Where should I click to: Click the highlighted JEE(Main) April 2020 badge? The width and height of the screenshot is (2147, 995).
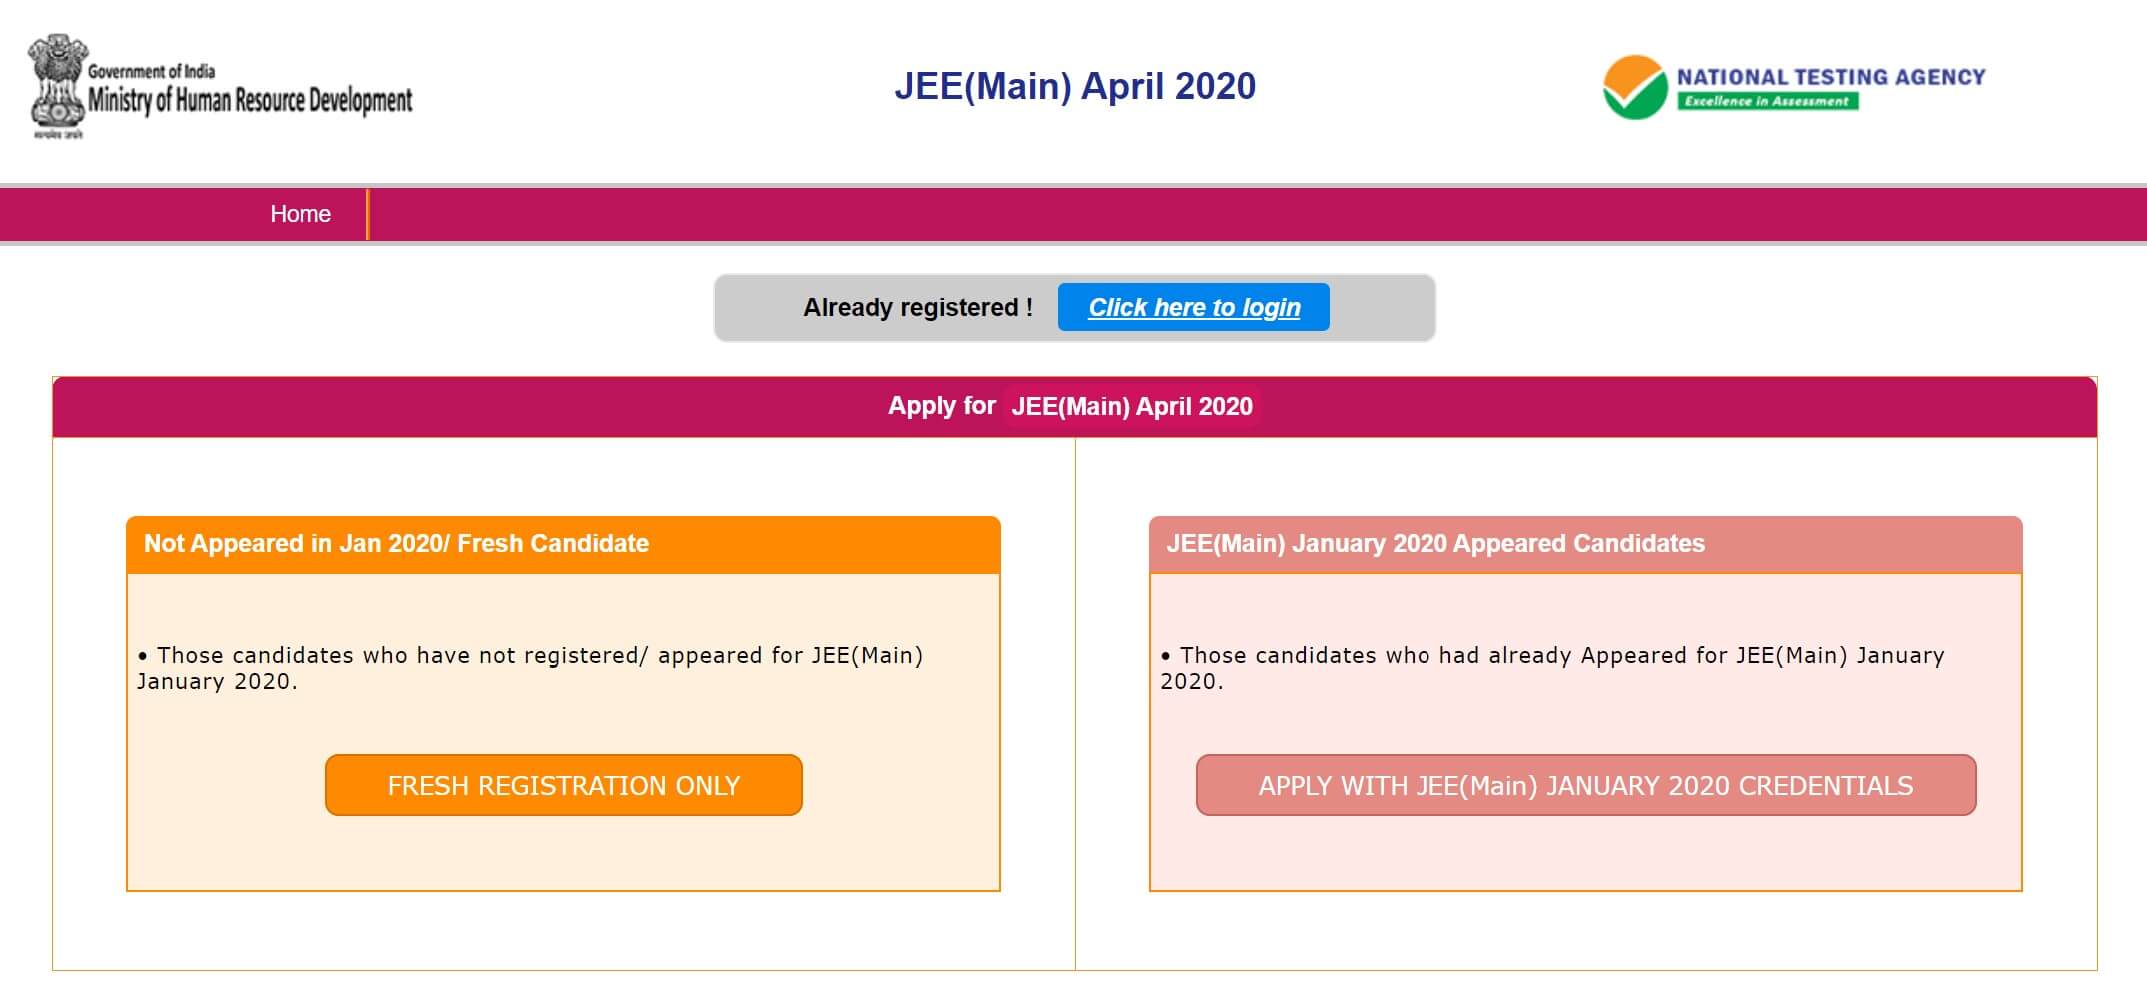[x=1132, y=406]
